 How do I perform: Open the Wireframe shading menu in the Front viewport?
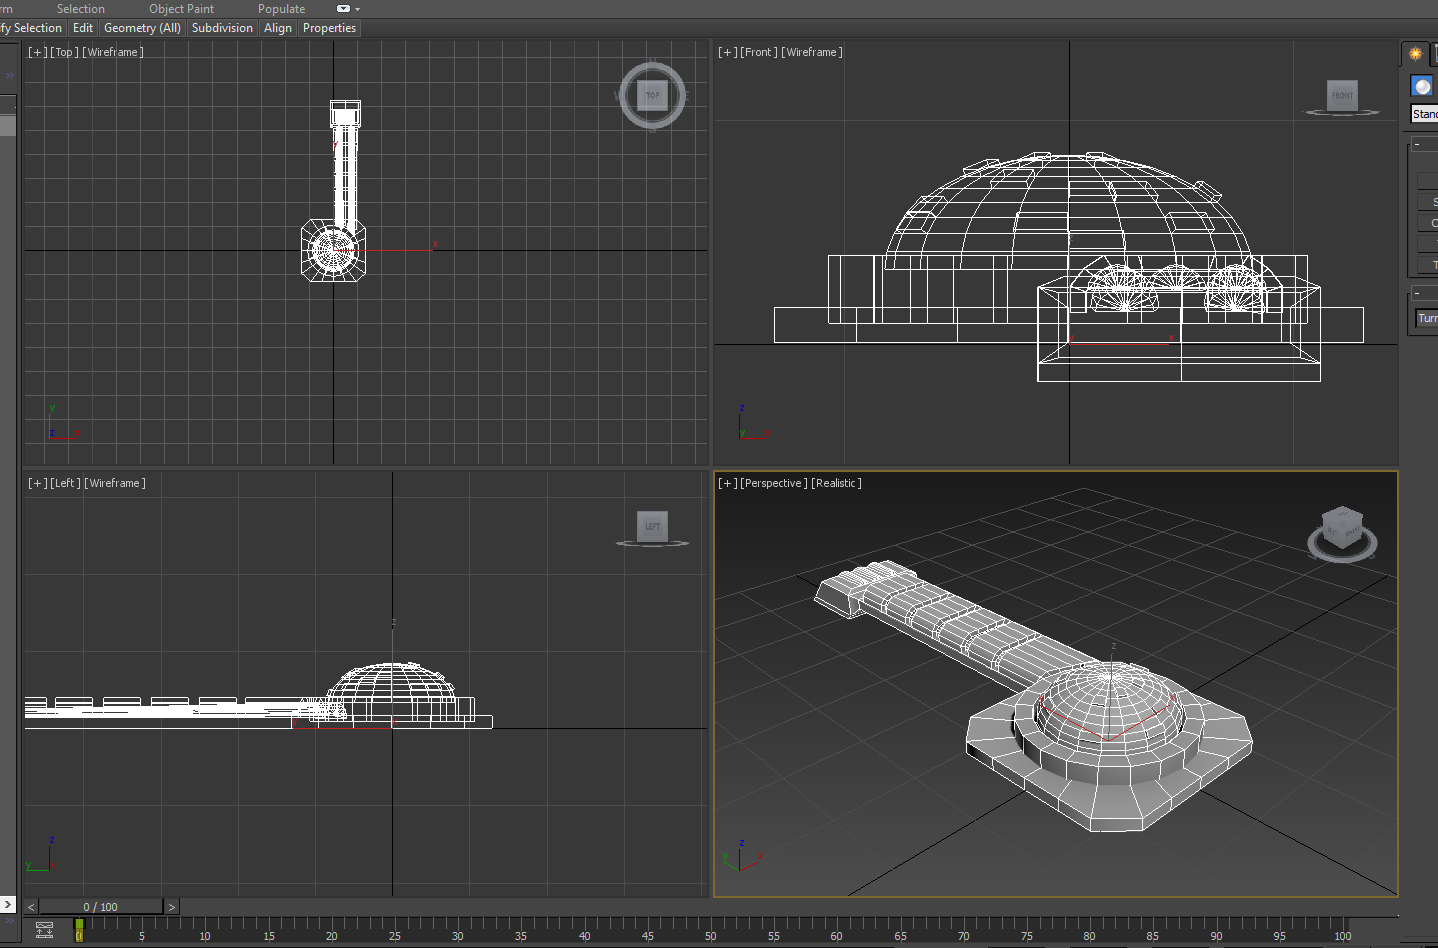tap(810, 52)
